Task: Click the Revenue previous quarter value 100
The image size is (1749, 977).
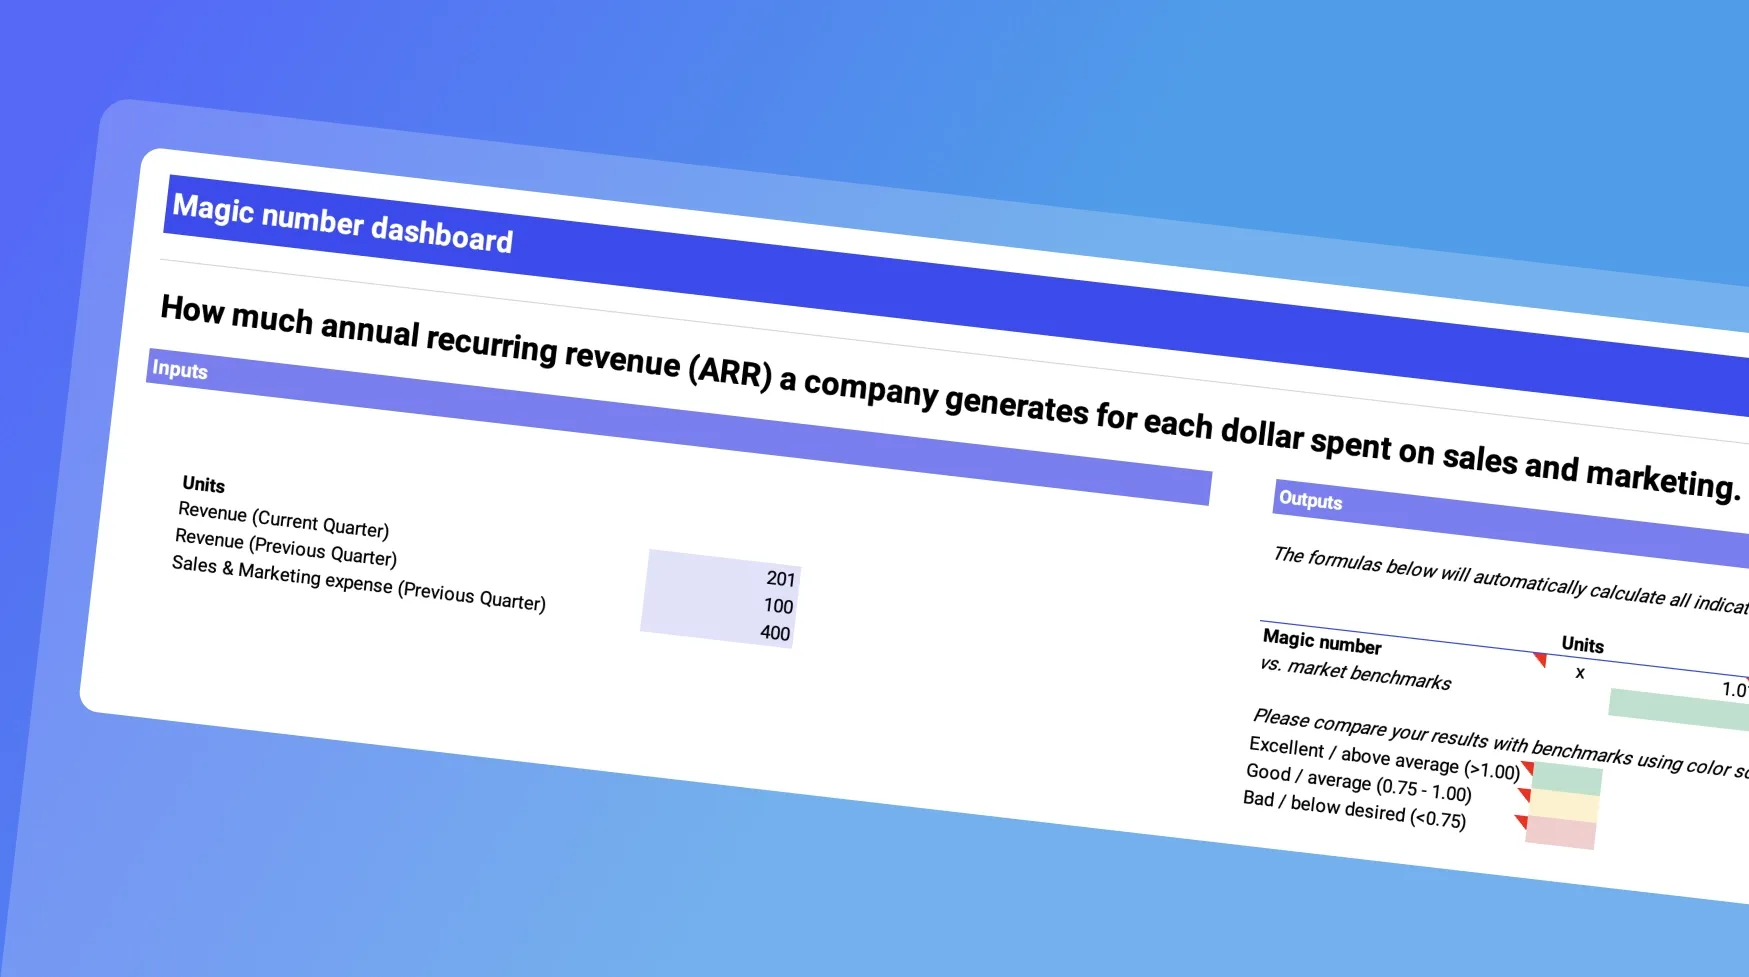Action: click(777, 605)
